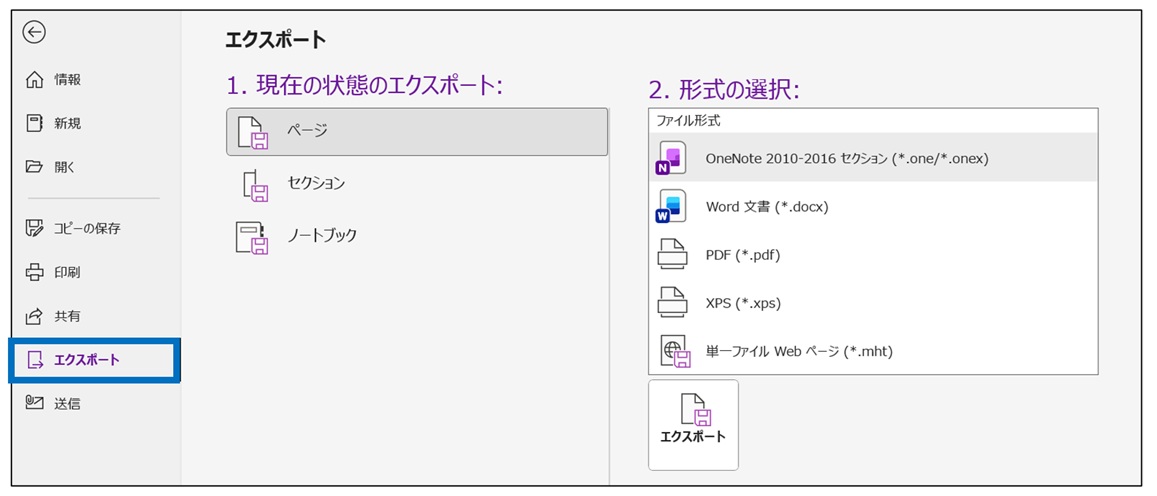
Task: Click the section icon beside セクション
Action: click(x=255, y=185)
